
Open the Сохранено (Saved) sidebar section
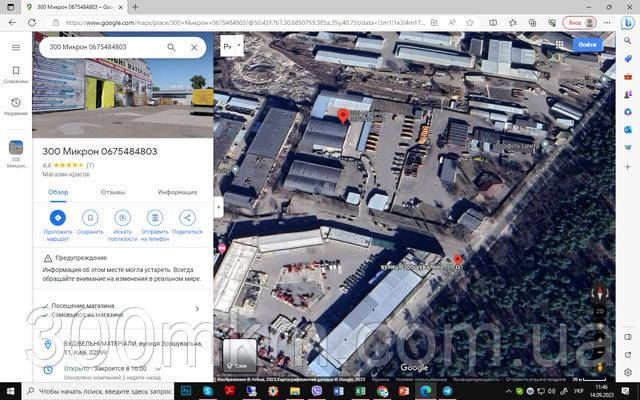[16, 75]
